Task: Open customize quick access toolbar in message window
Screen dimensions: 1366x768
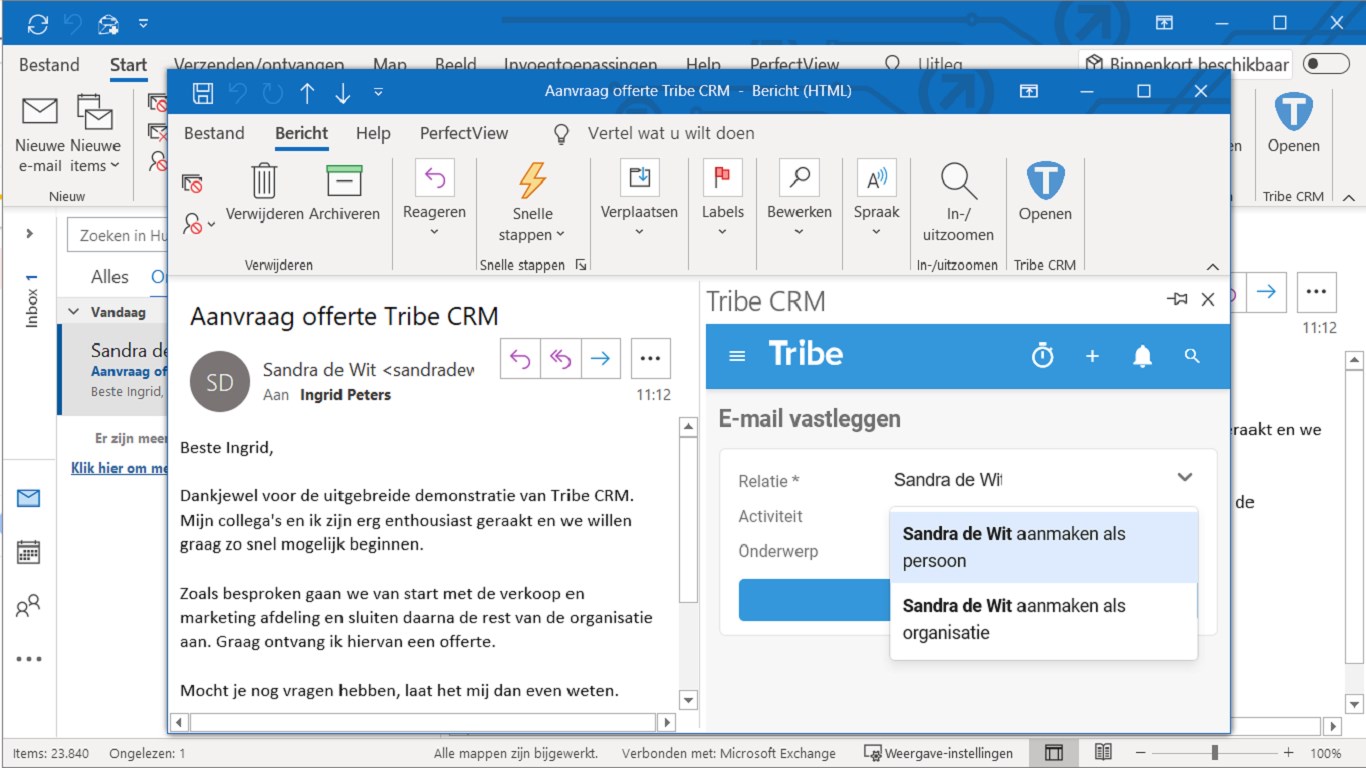Action: click(378, 93)
